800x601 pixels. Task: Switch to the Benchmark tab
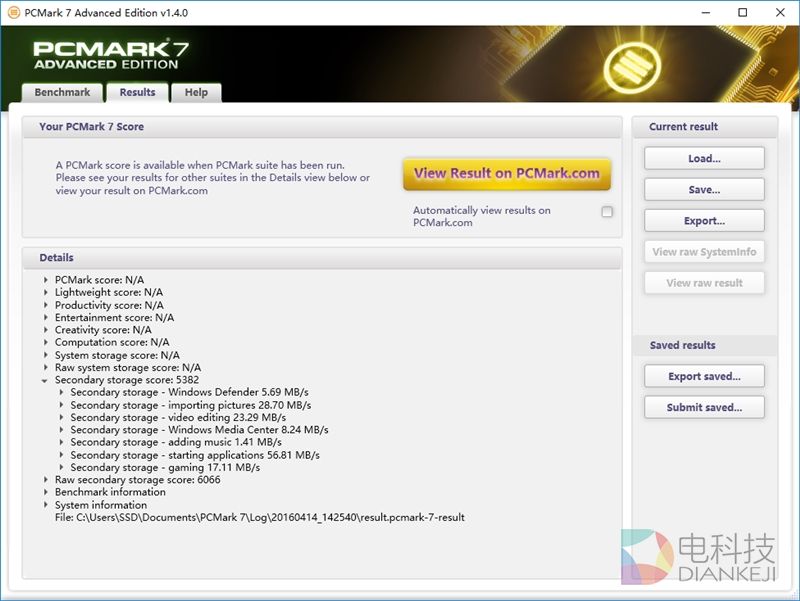tap(62, 92)
